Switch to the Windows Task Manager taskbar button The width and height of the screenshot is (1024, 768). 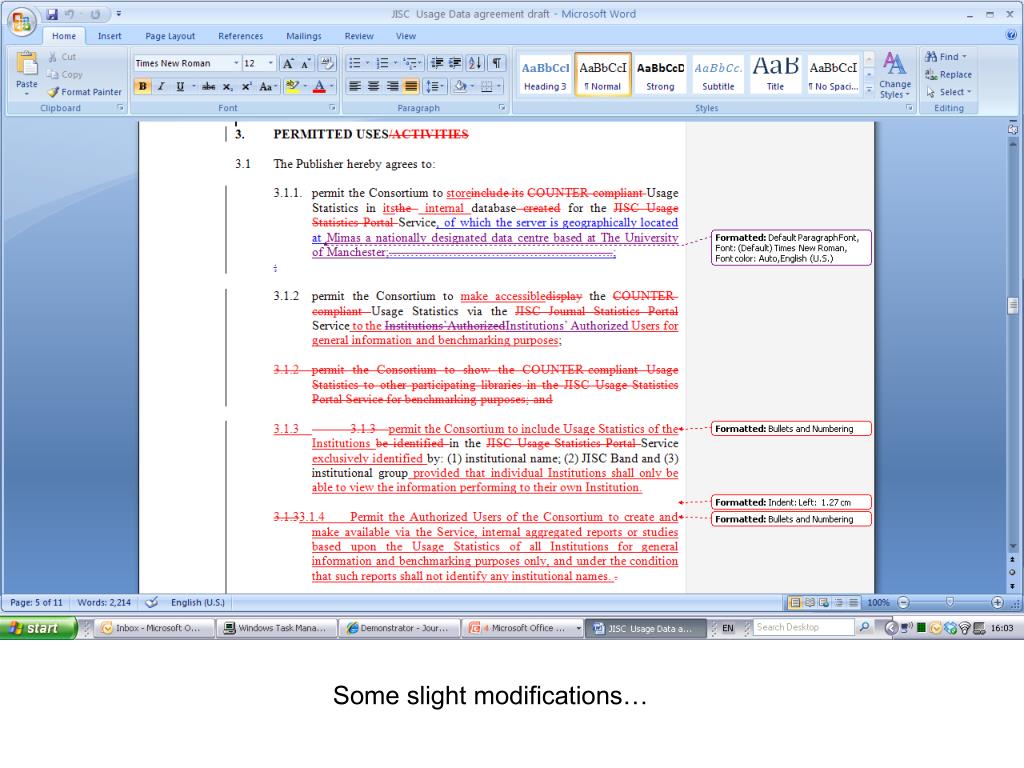pyautogui.click(x=276, y=628)
